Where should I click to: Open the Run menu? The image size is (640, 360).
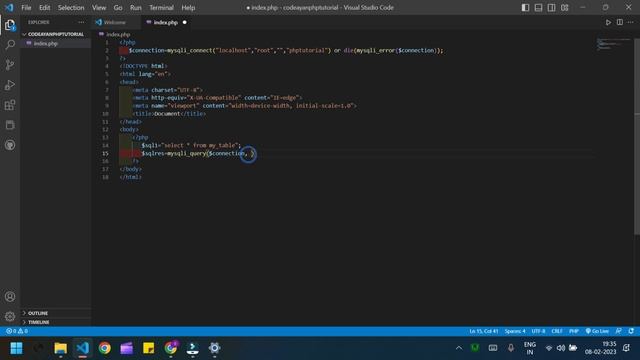coord(136,8)
